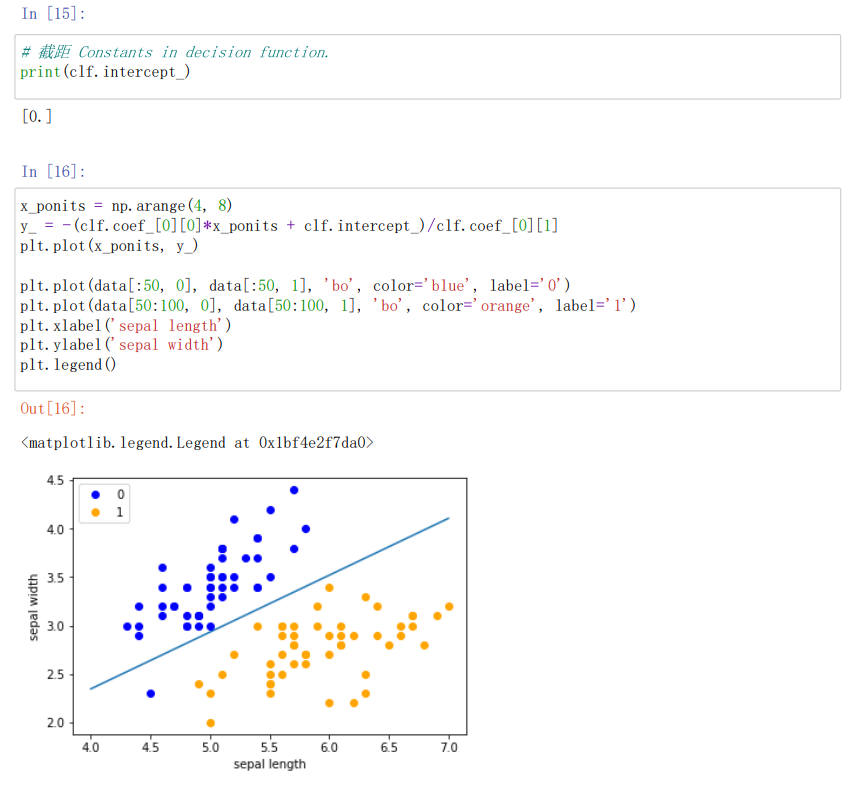Viewport: 862px width, 787px height.
Task: Select the [0.] output text
Action: (37, 116)
